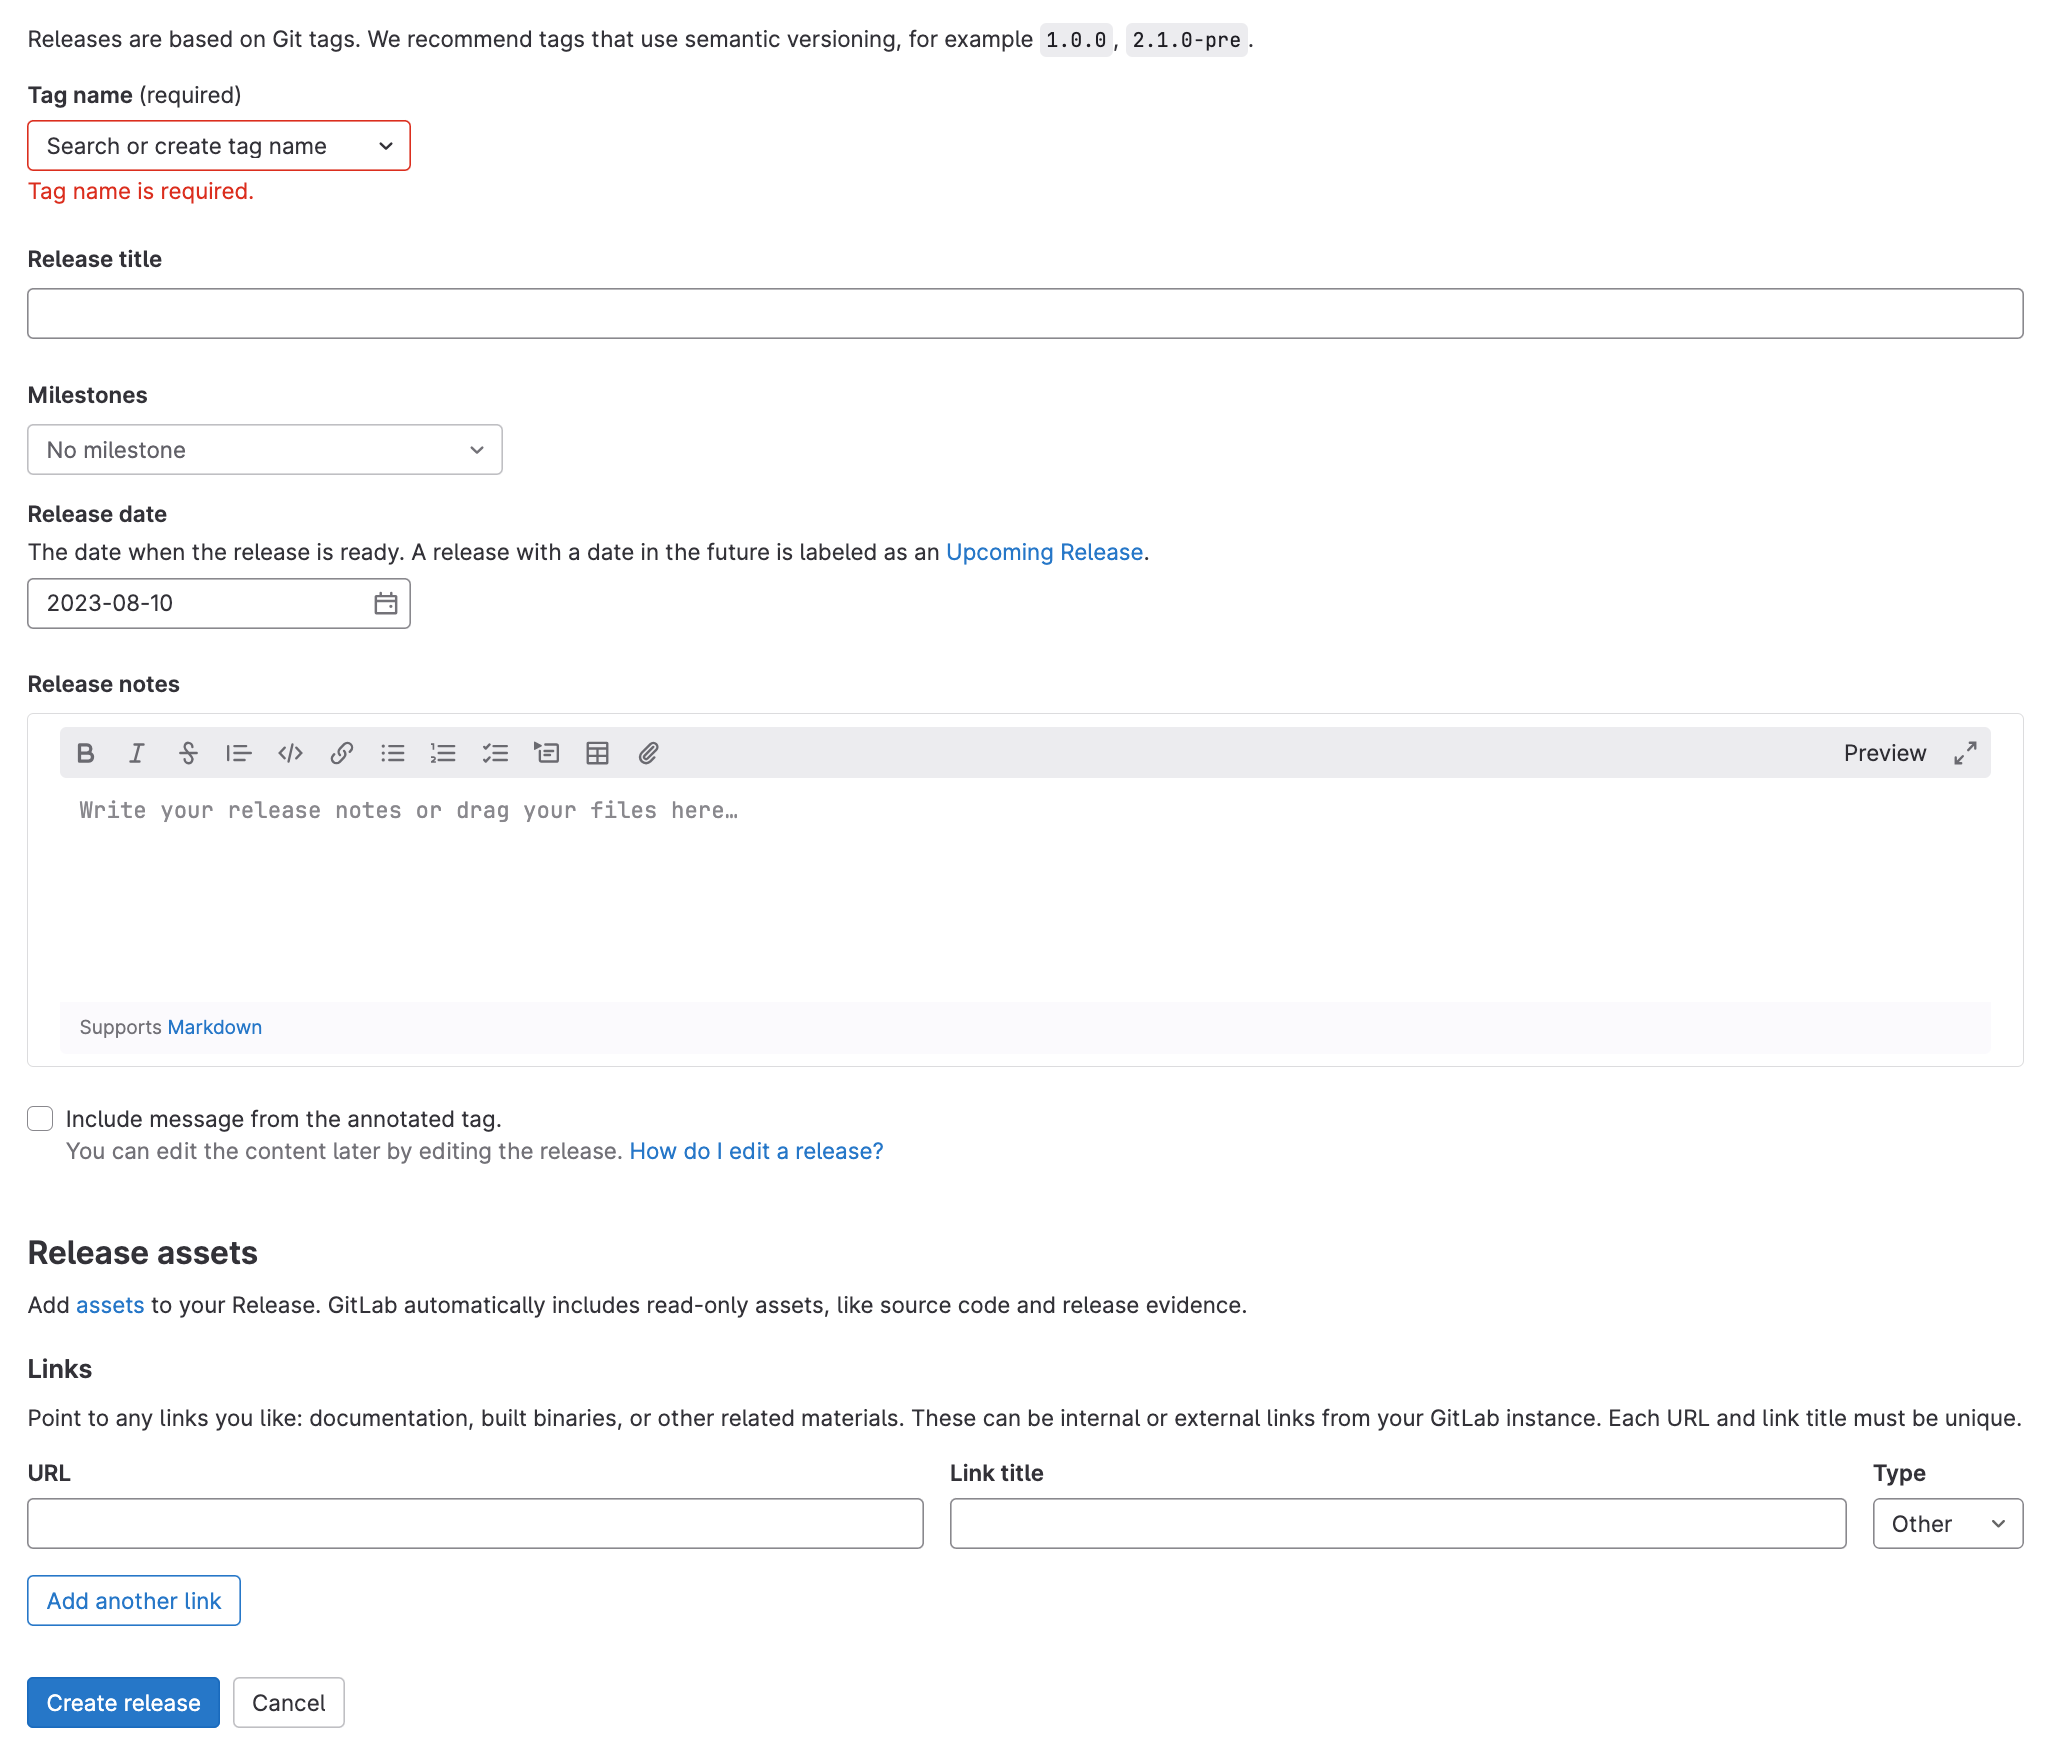
Task: Click the Release title input field
Action: [1025, 314]
